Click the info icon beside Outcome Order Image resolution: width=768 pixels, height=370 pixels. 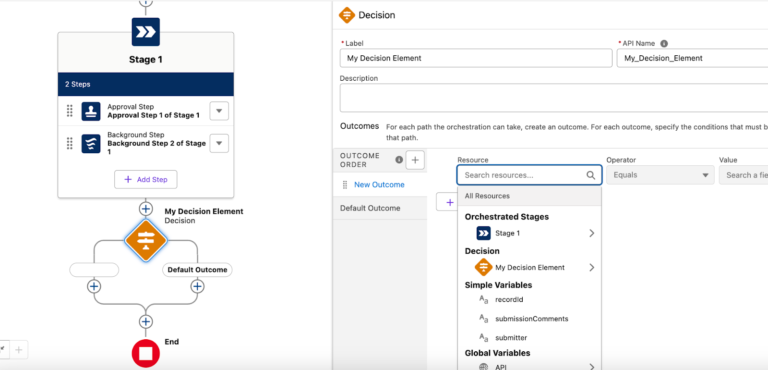[x=399, y=160]
